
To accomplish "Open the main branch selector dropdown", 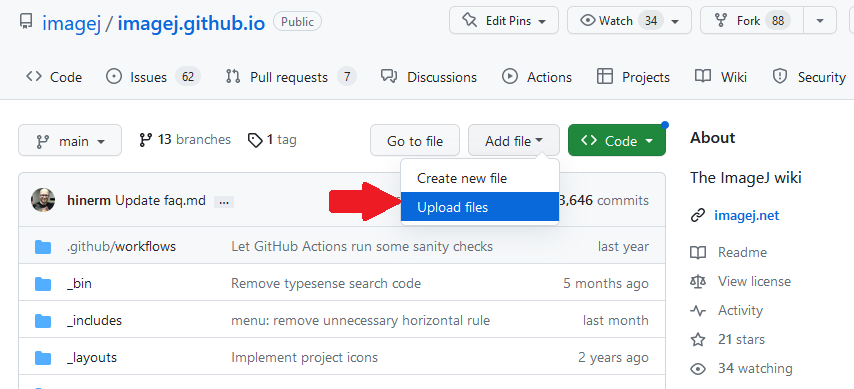I will [70, 141].
